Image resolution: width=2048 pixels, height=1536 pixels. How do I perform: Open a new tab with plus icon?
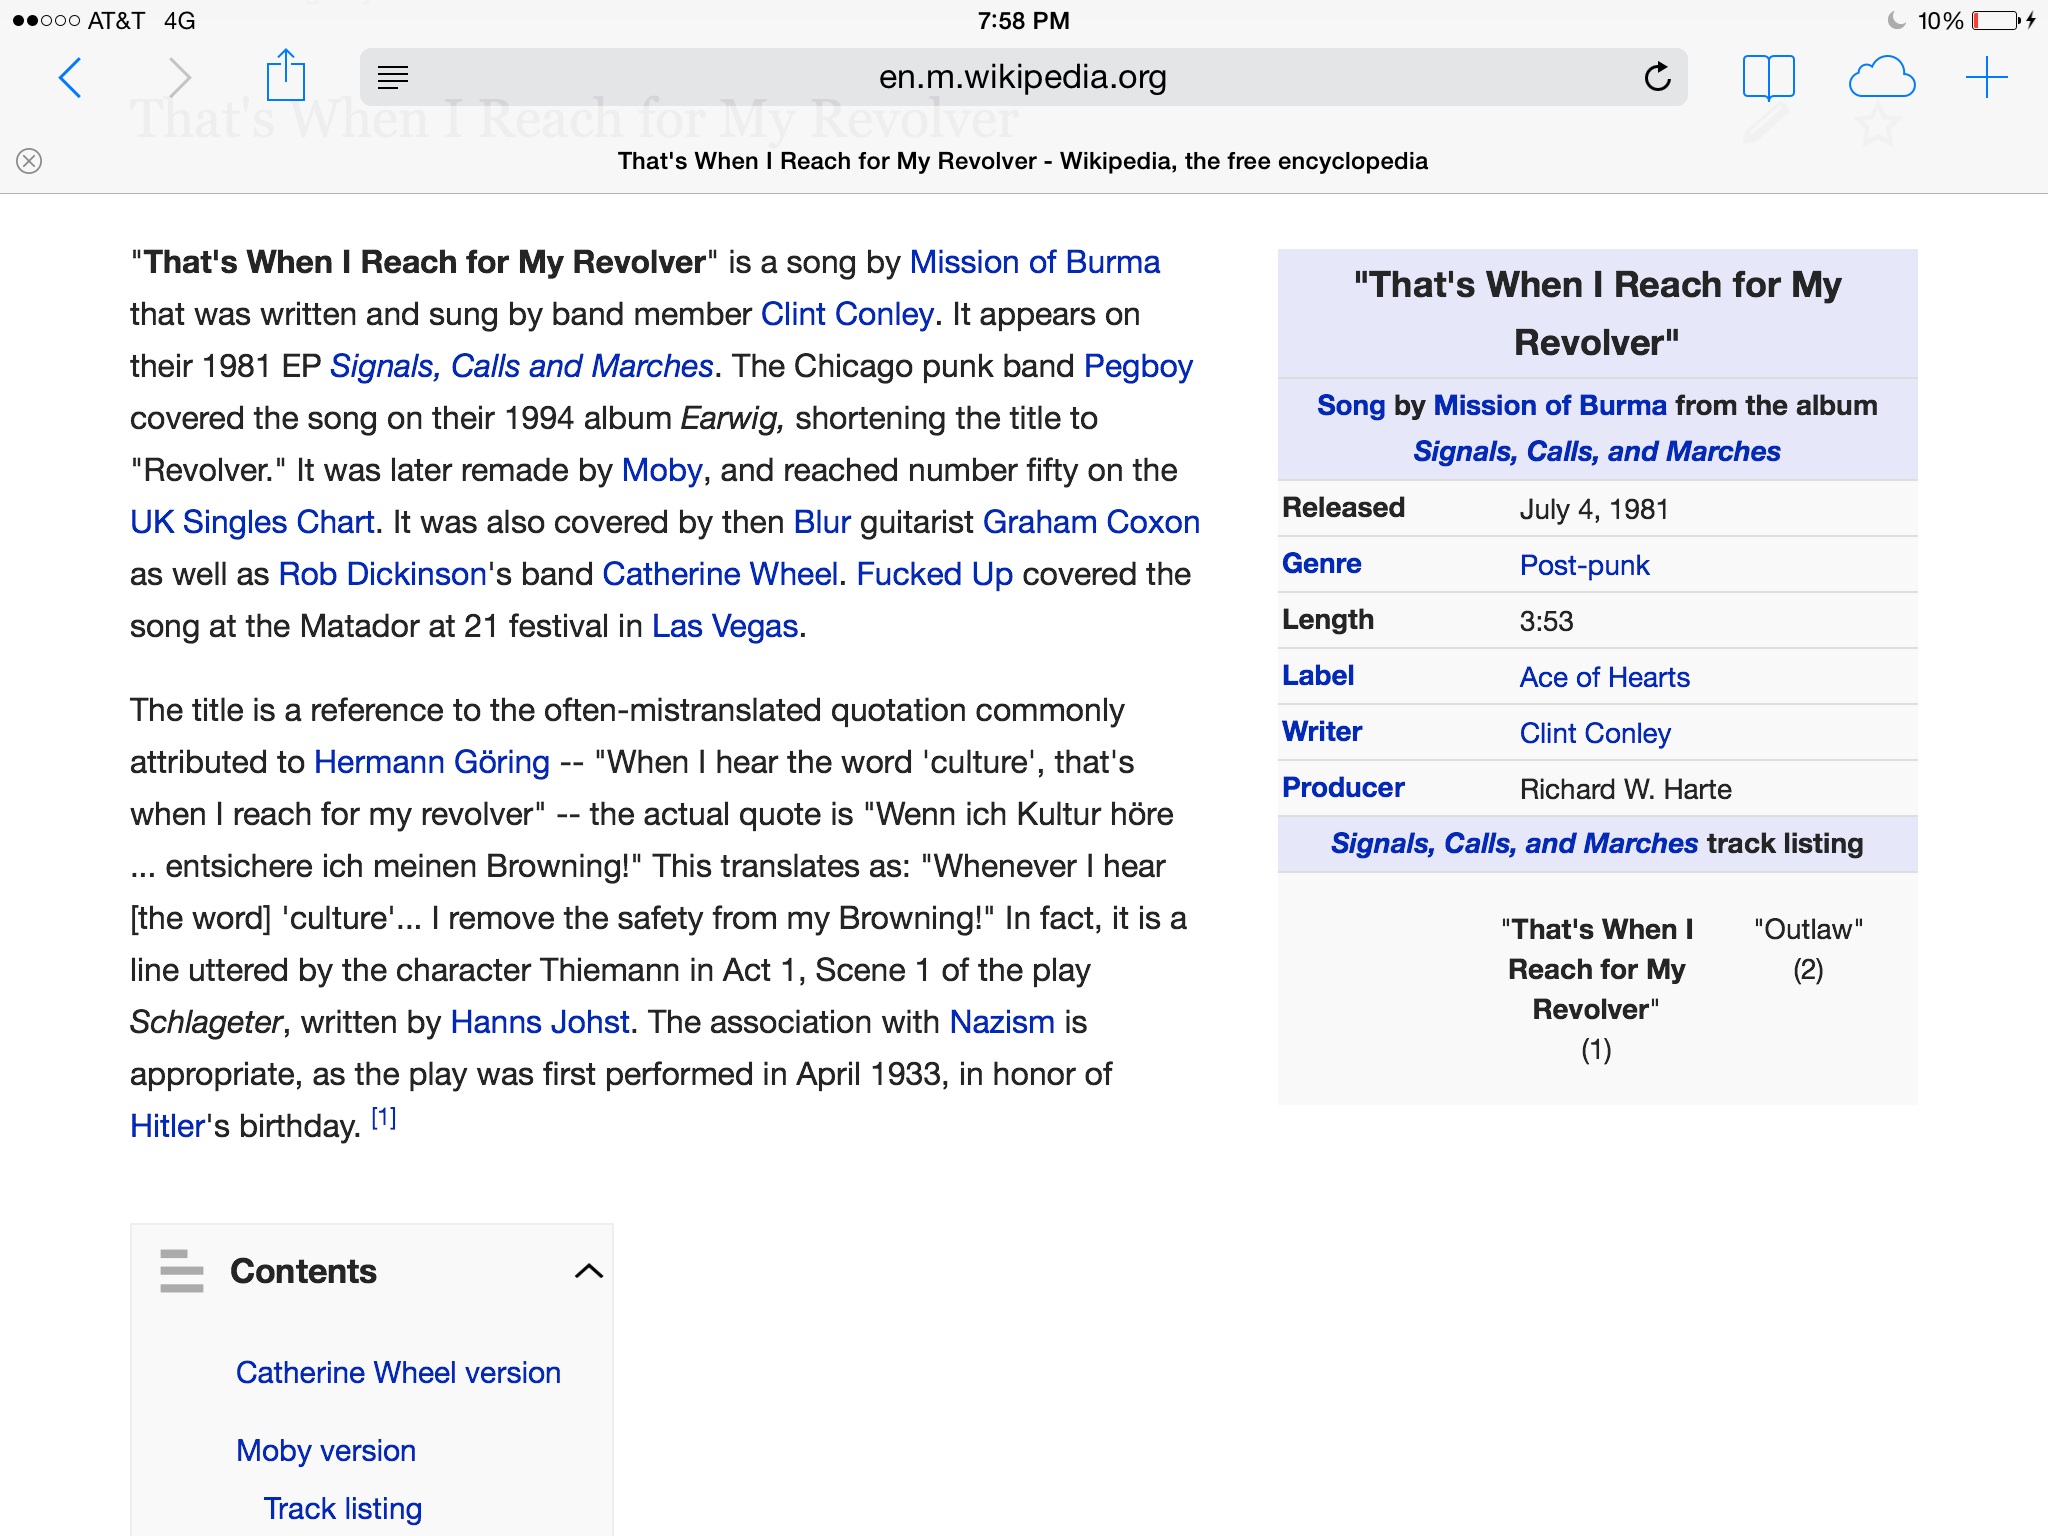(1986, 77)
